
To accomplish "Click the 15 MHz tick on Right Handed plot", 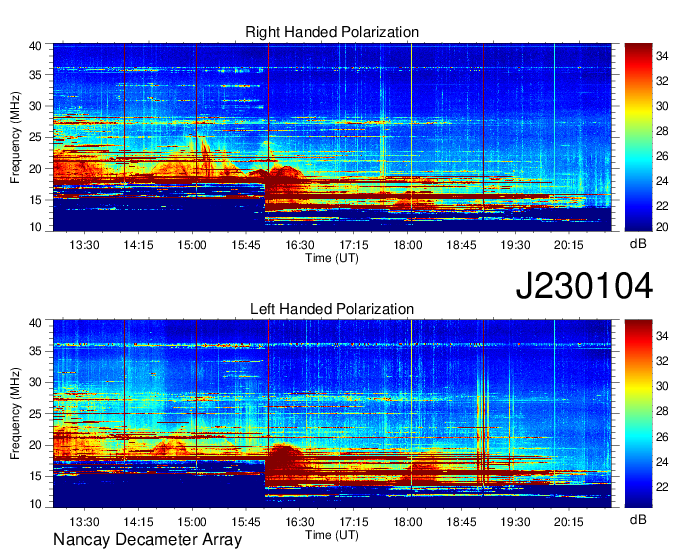I will (x=35, y=200).
